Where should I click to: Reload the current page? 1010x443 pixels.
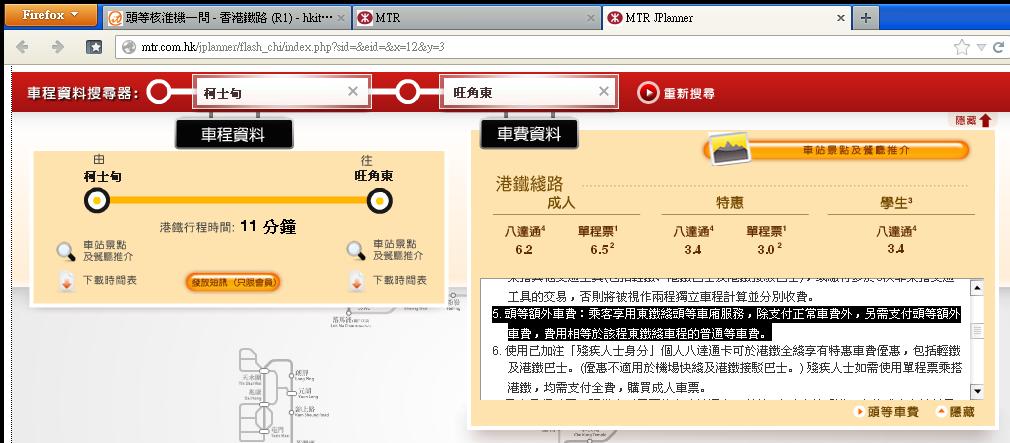999,47
